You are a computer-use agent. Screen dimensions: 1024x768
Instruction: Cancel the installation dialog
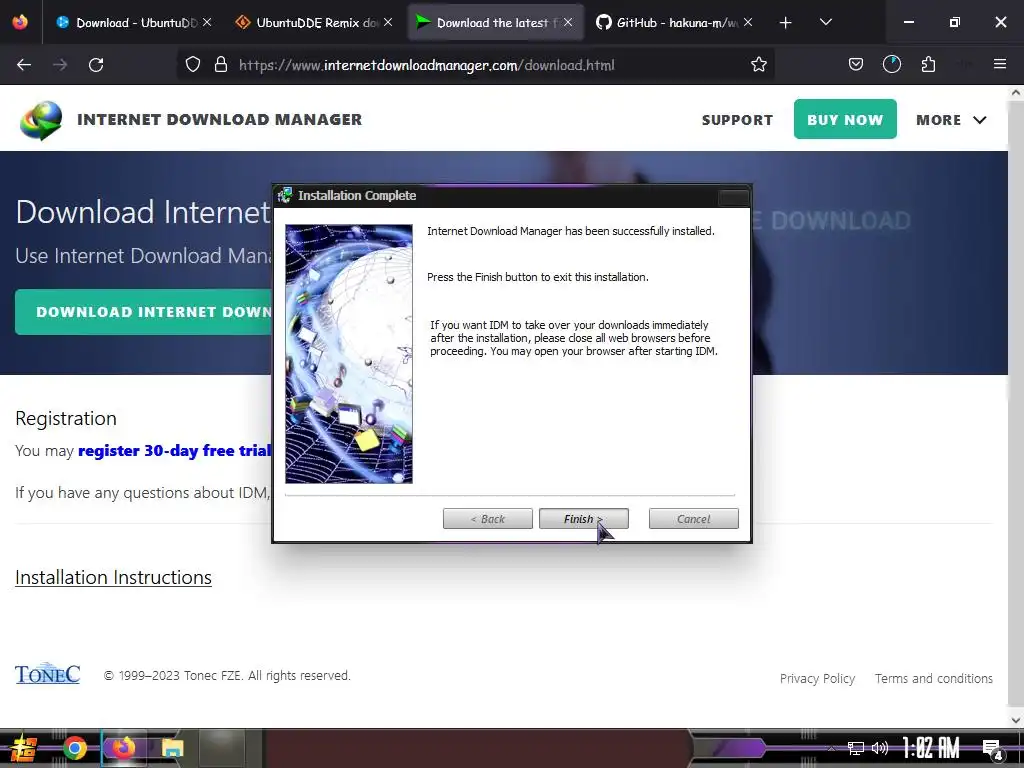point(694,519)
